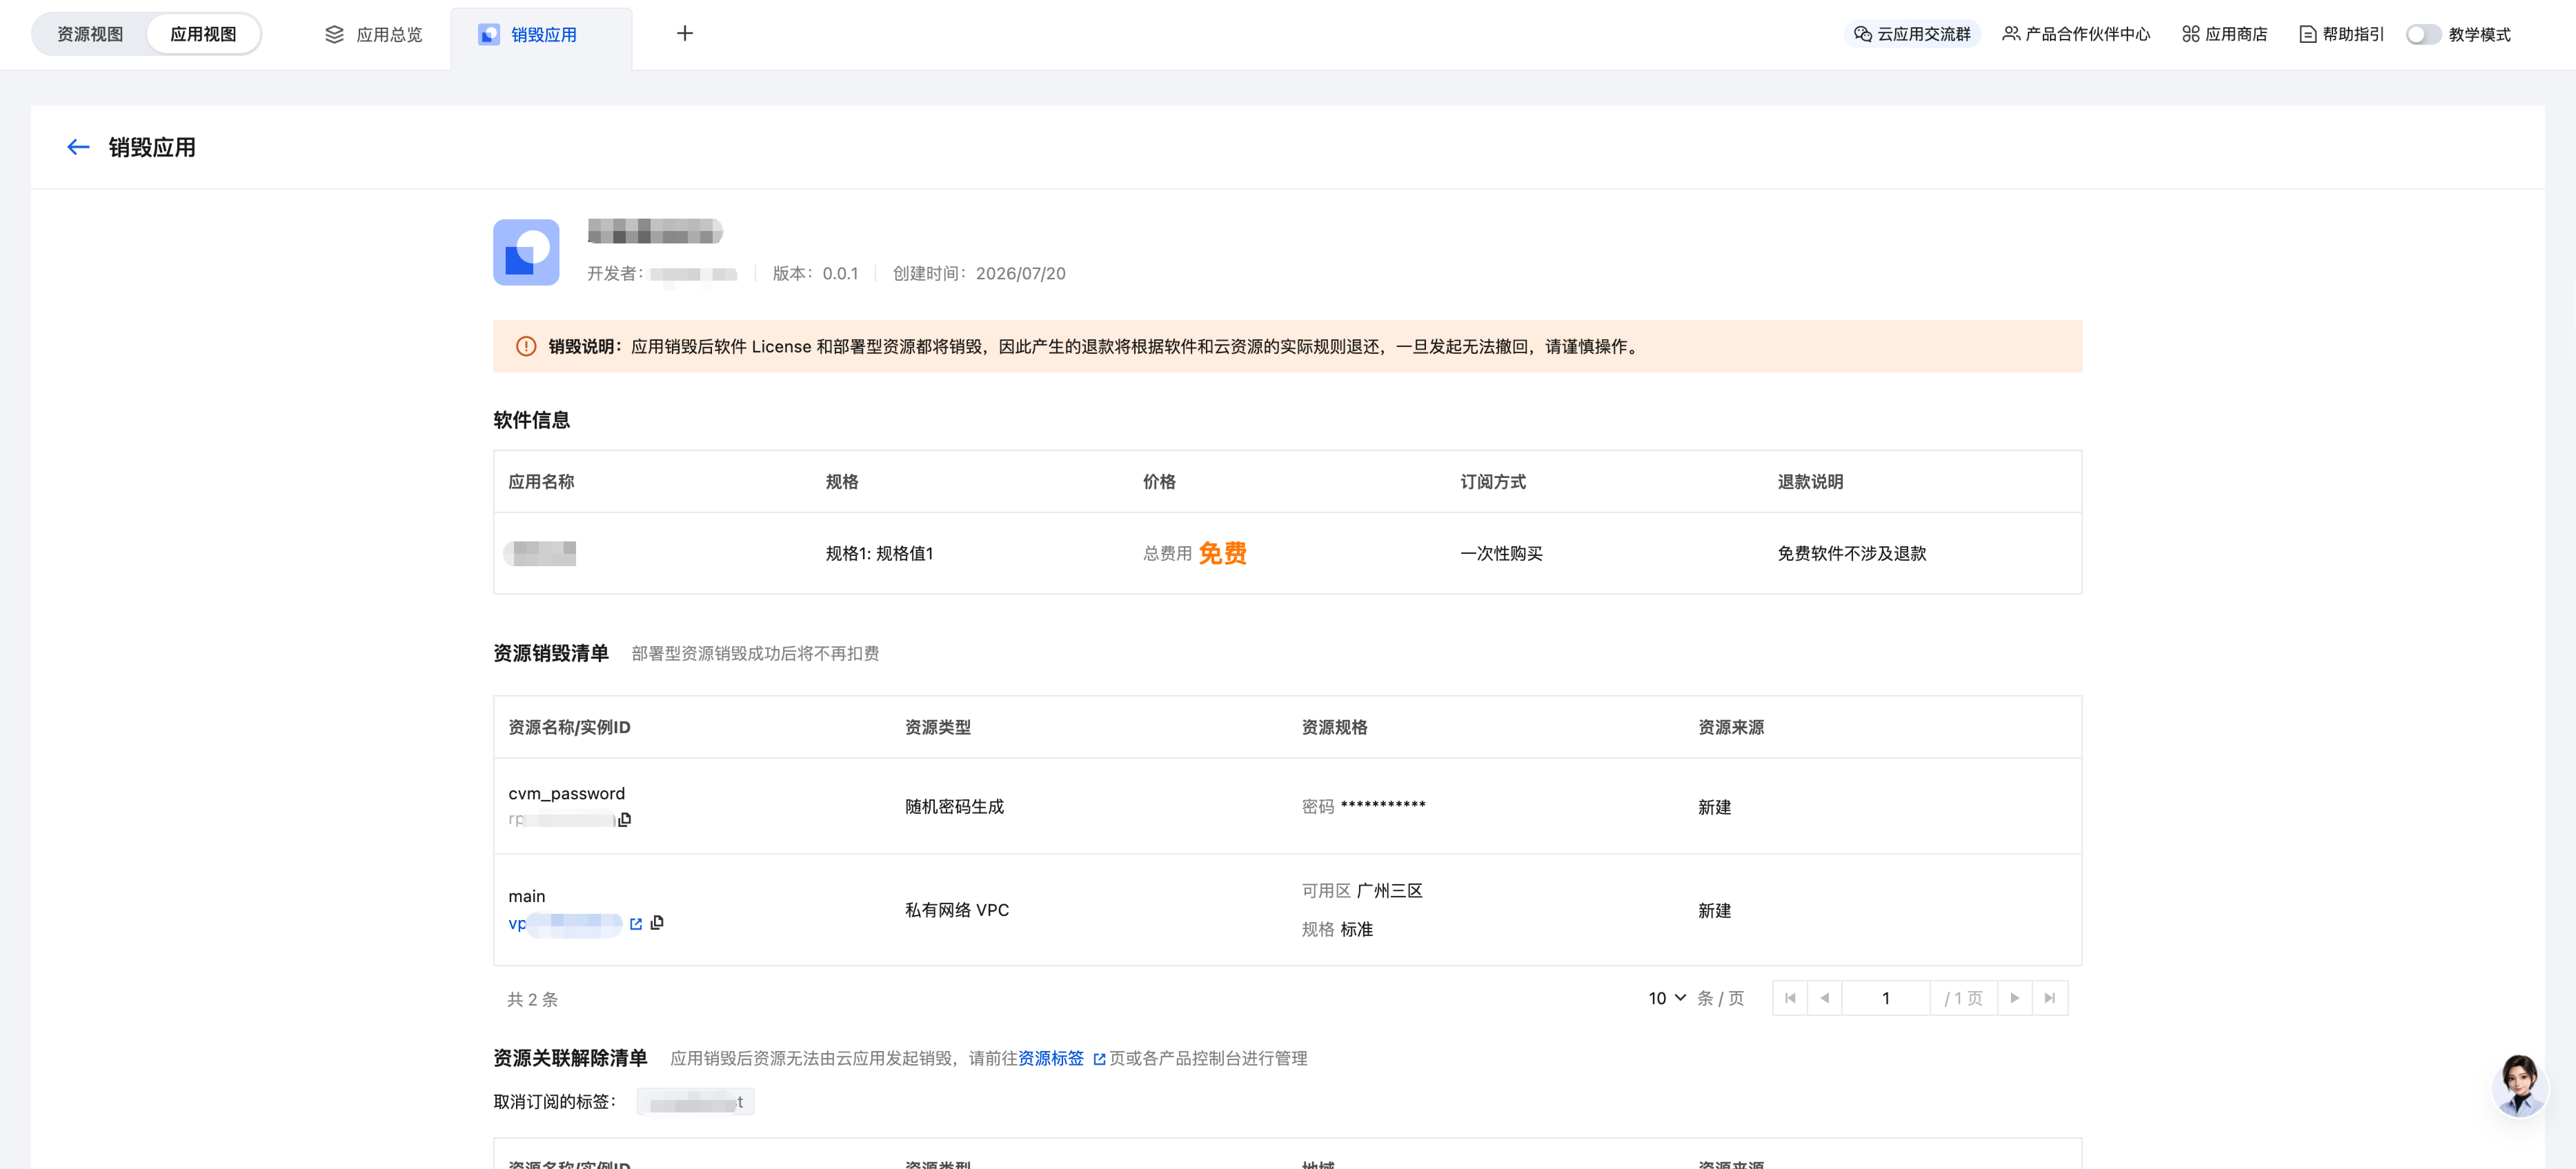2576x1169 pixels.
Task: Click the page number input field
Action: coord(1886,998)
